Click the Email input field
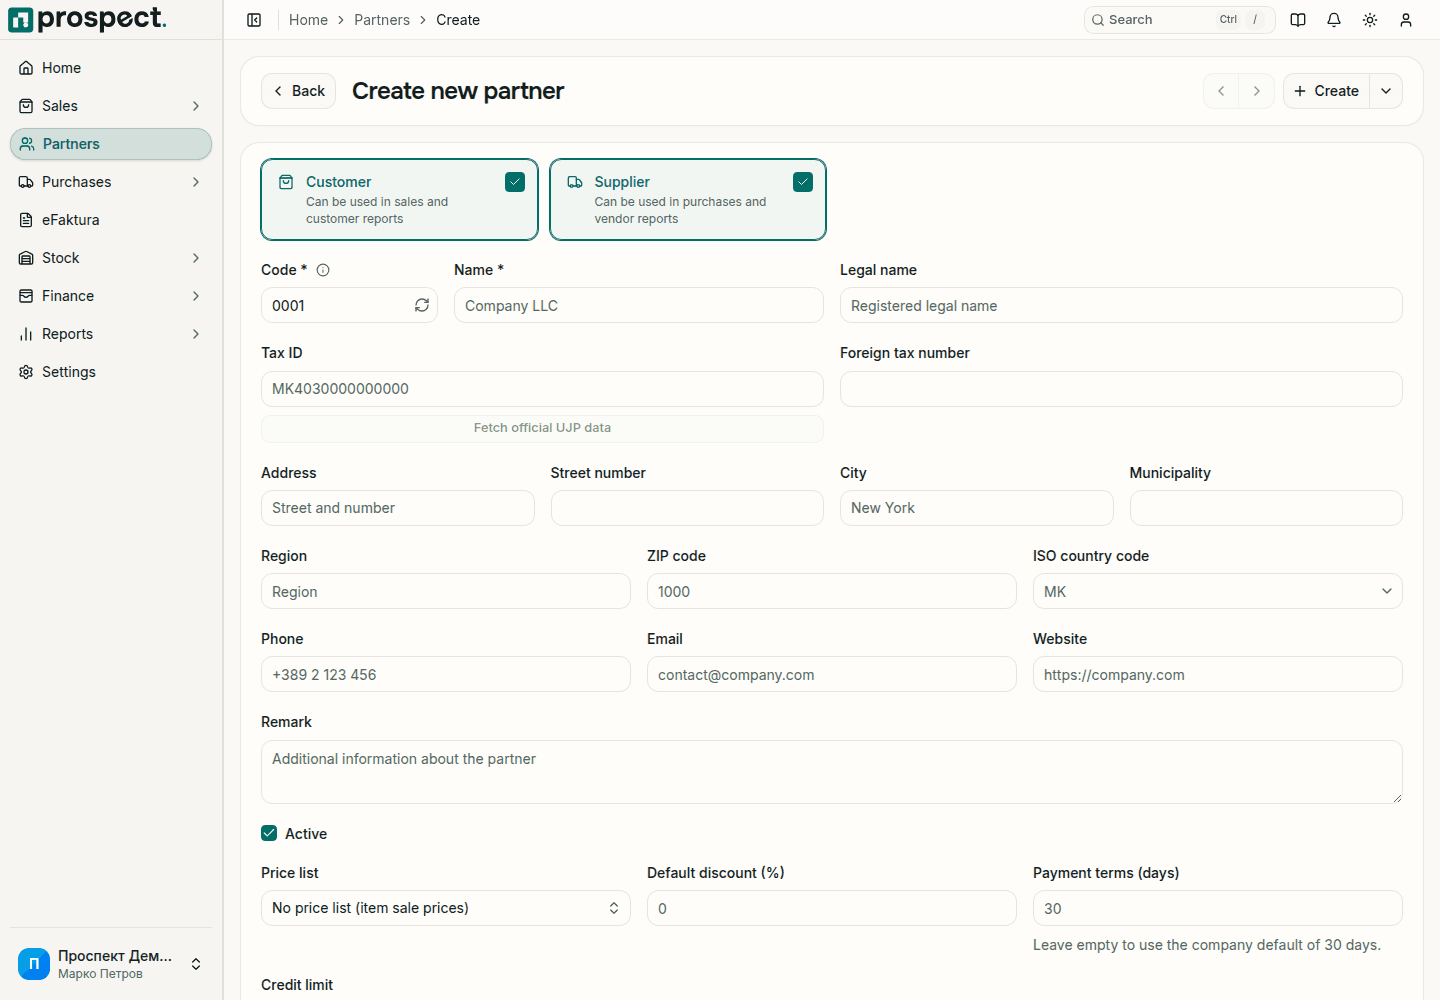This screenshot has width=1440, height=1000. pyautogui.click(x=832, y=674)
